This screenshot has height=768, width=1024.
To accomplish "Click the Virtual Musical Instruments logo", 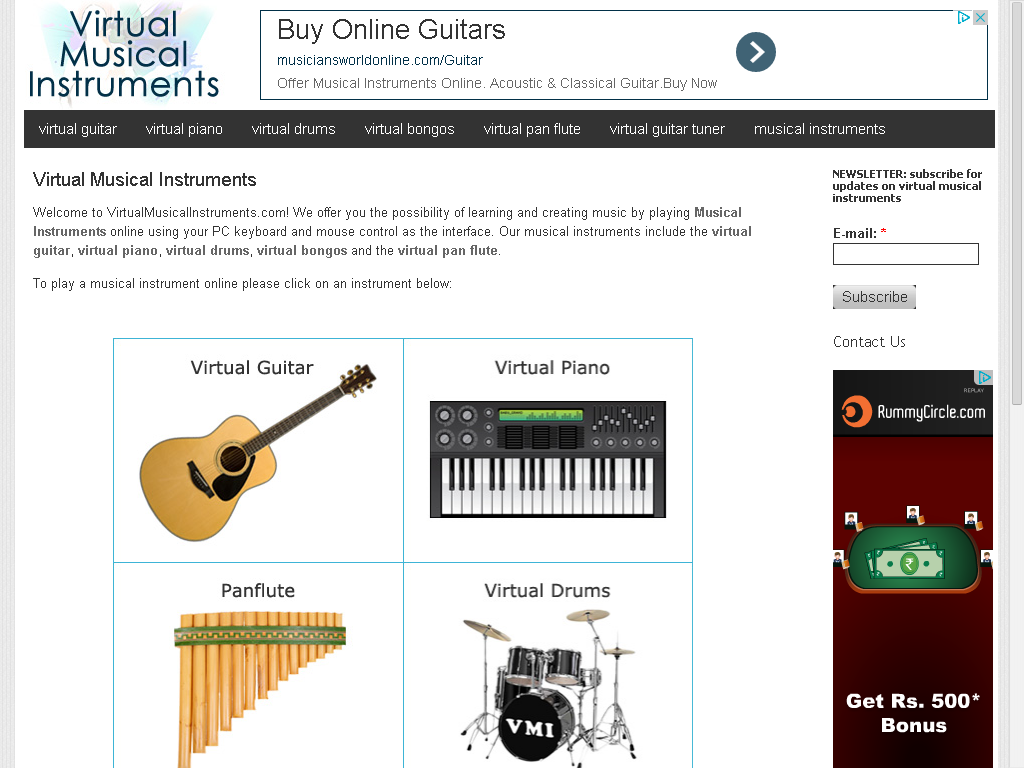I will [123, 54].
